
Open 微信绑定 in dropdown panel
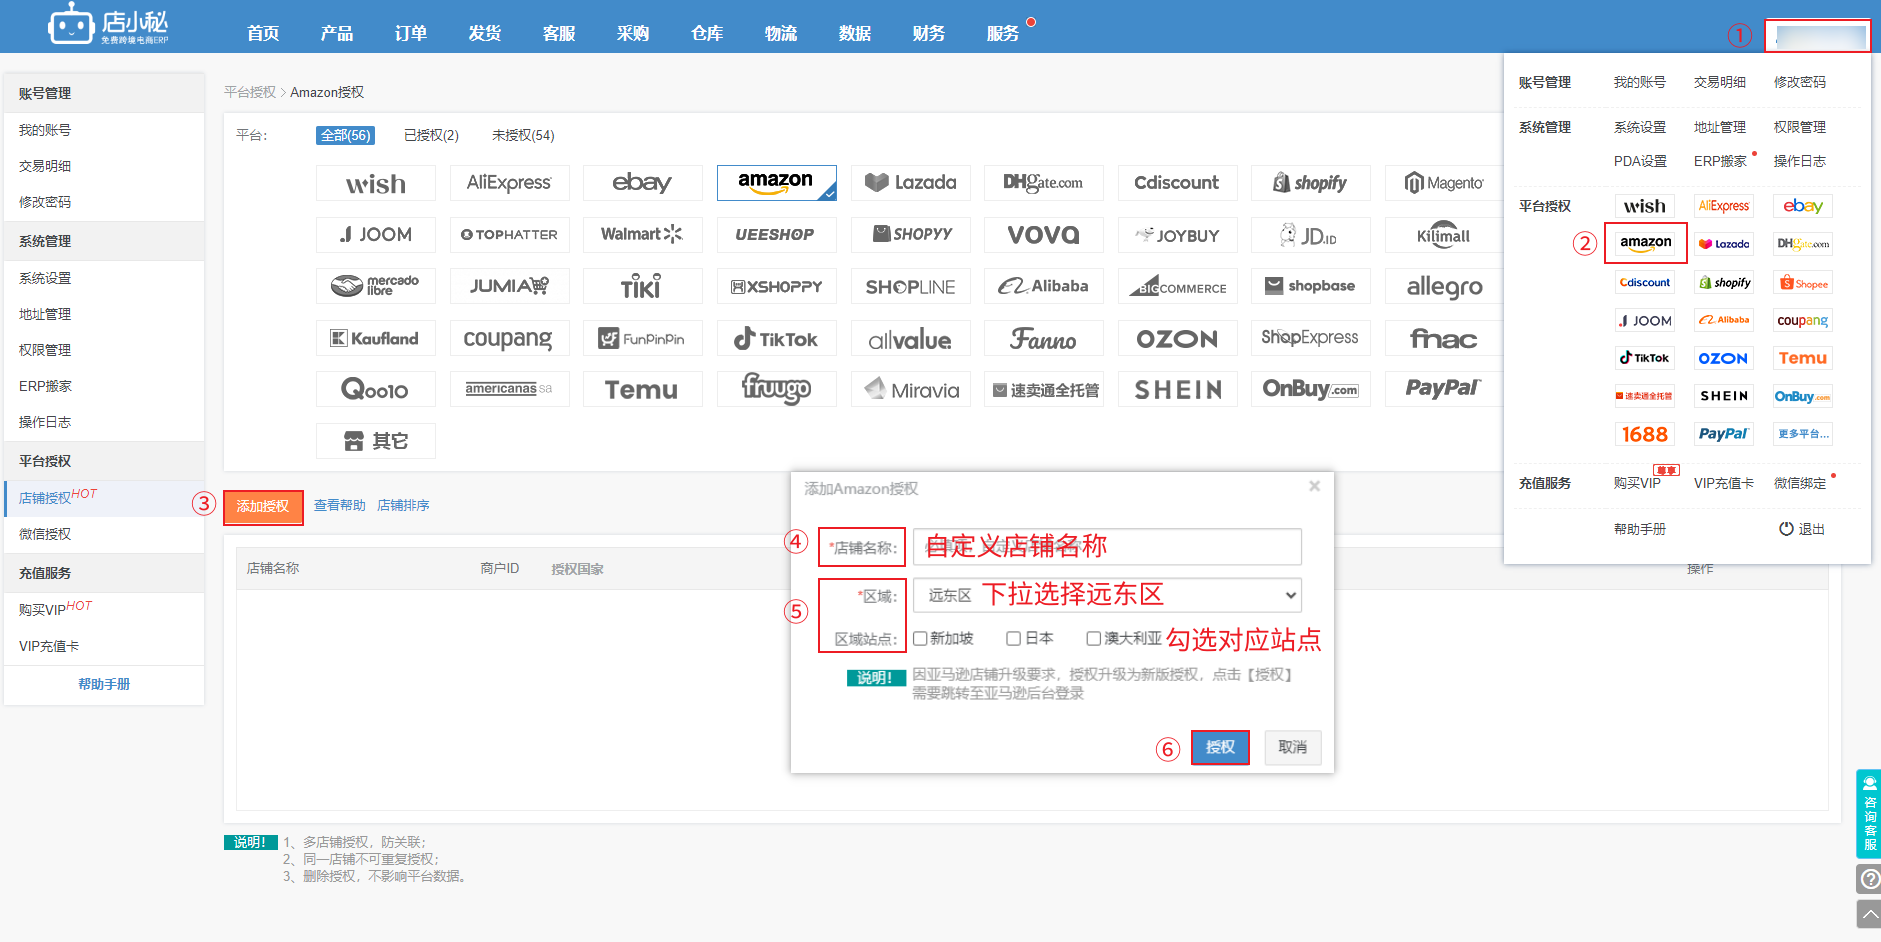1800,483
